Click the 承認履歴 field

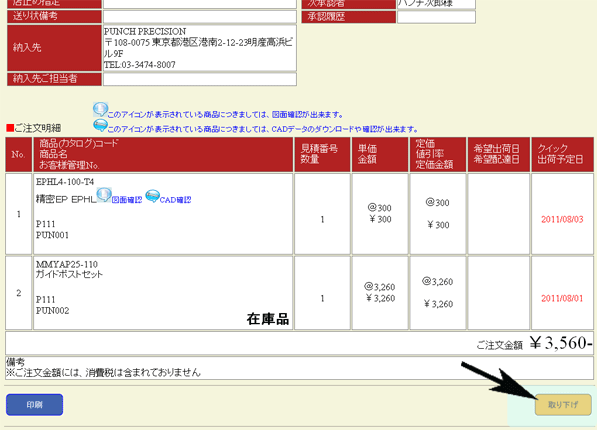436,17
